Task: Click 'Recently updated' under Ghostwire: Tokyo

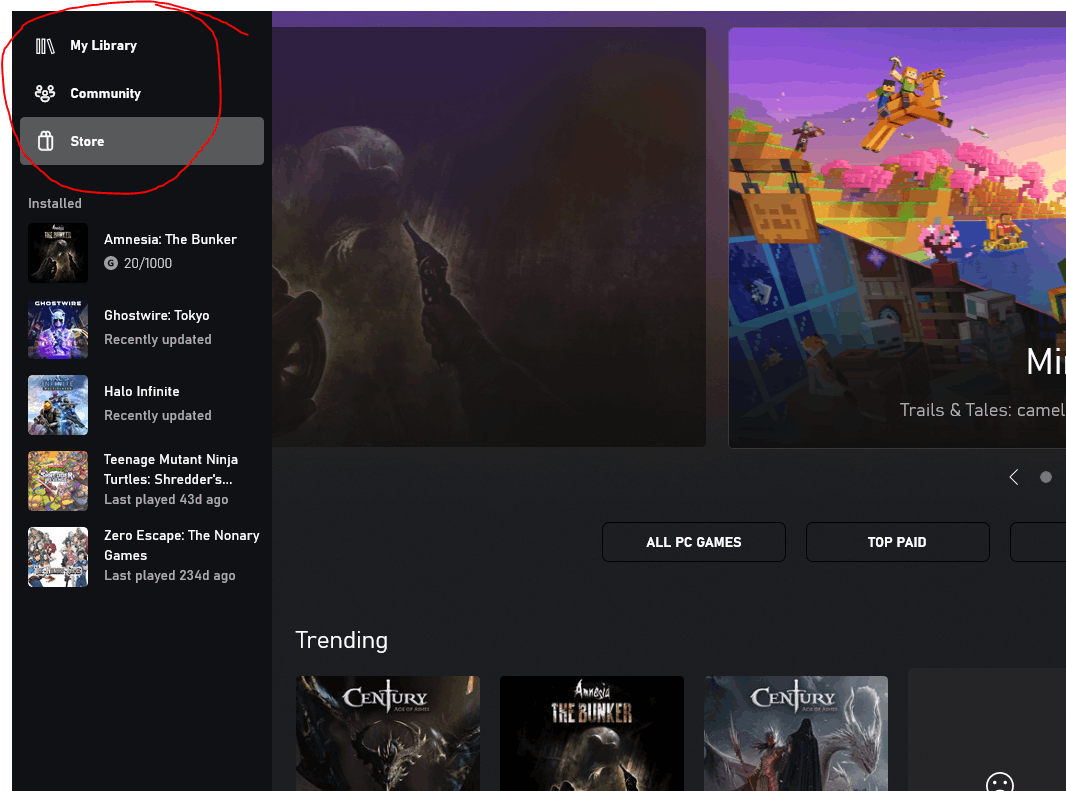Action: click(x=157, y=339)
